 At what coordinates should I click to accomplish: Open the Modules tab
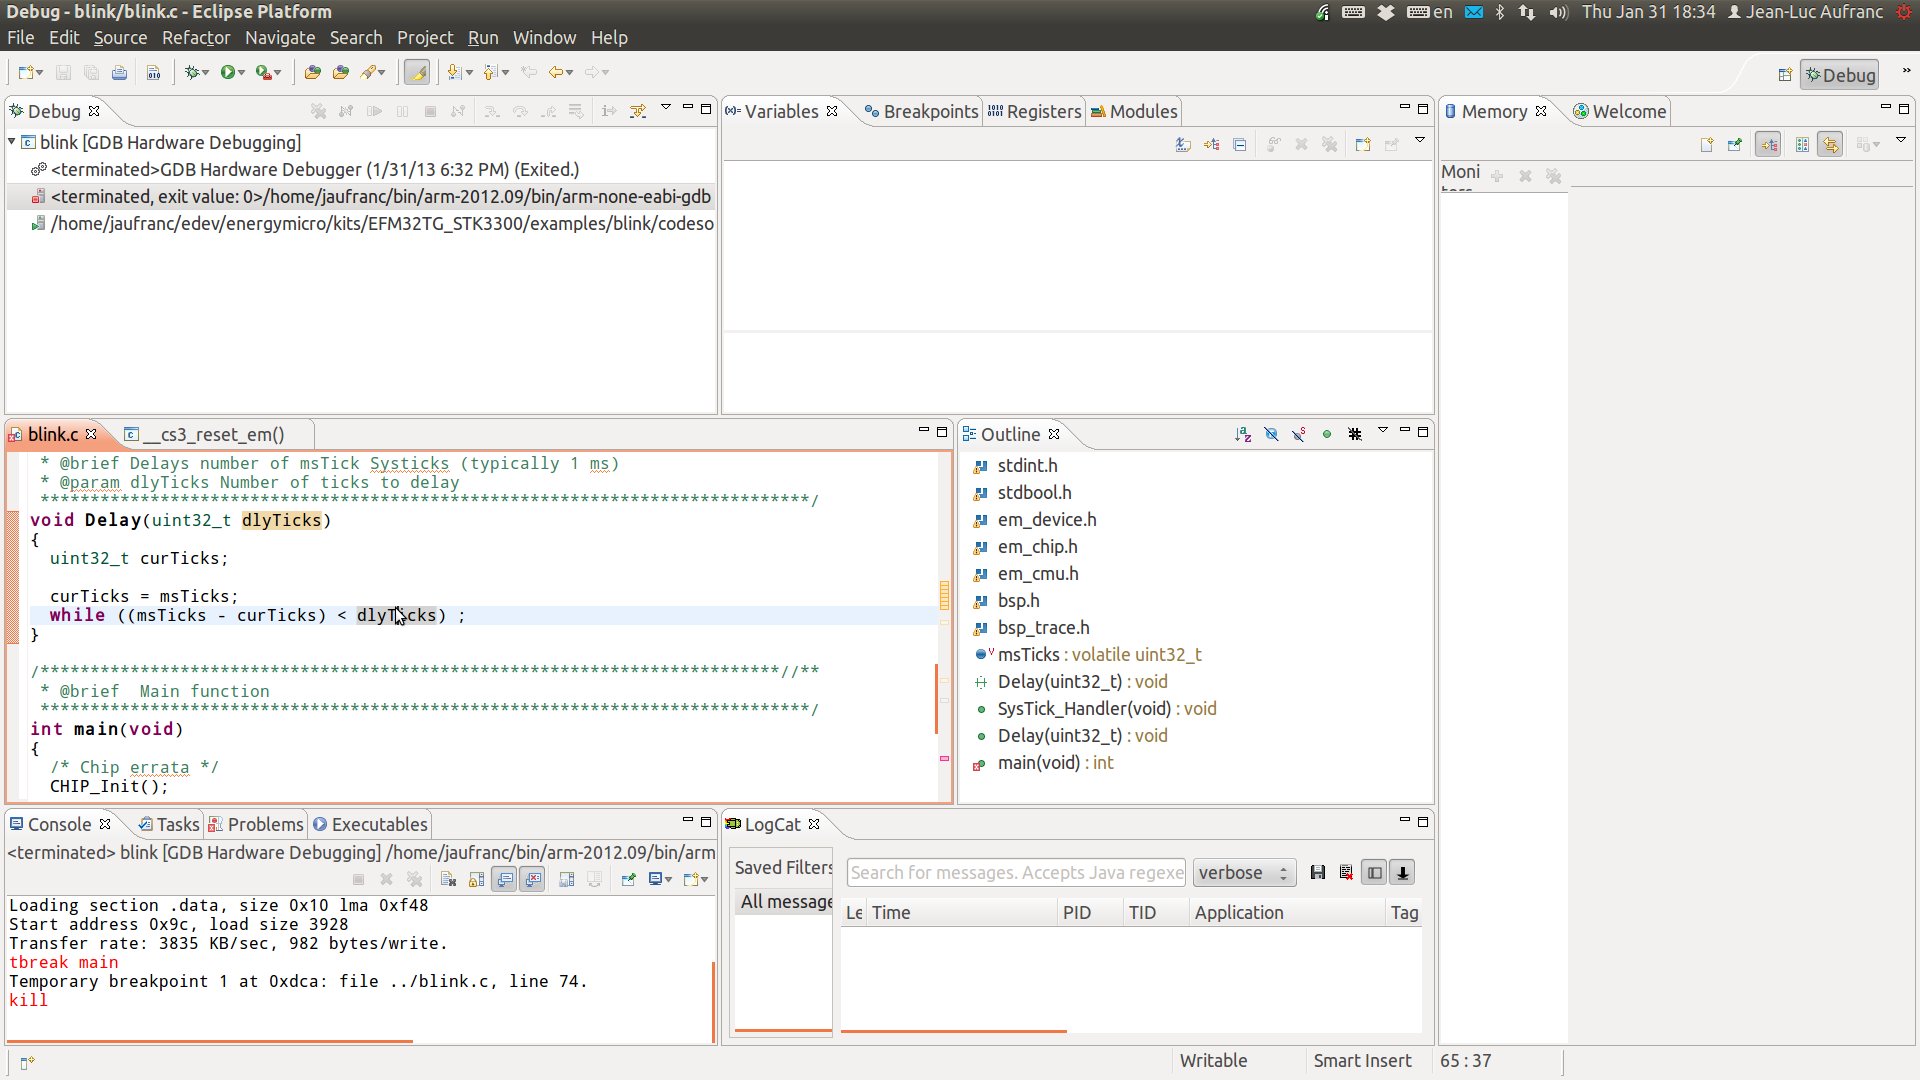[1134, 111]
